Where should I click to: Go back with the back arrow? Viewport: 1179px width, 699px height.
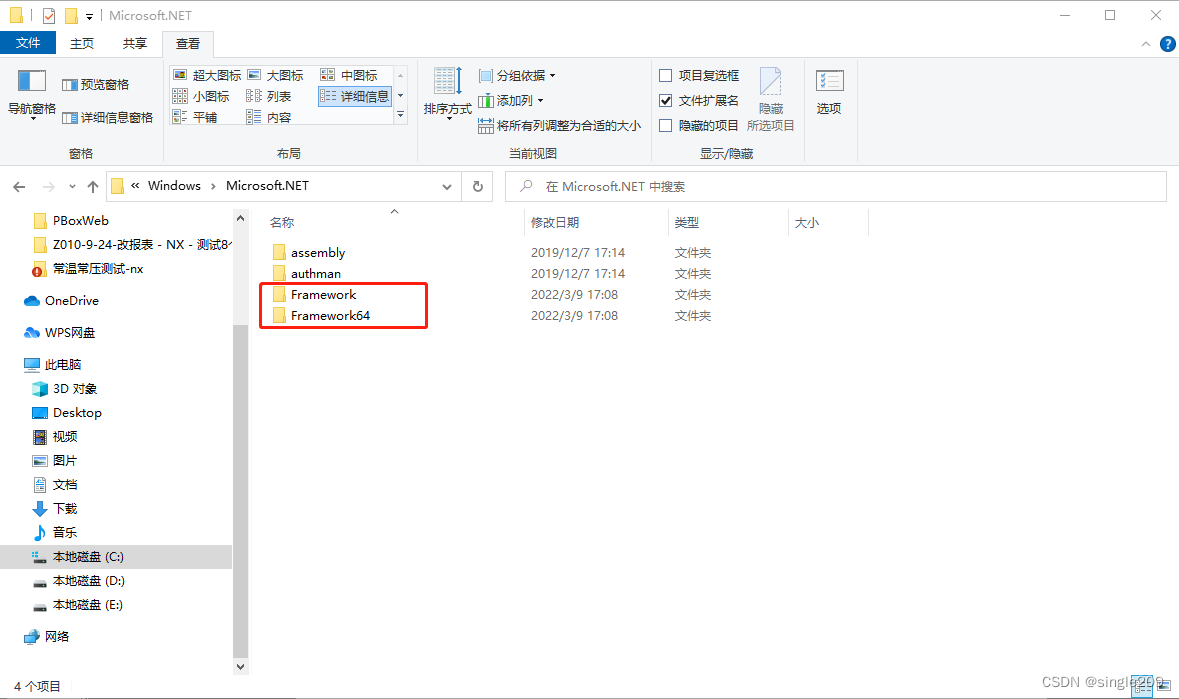[x=20, y=186]
